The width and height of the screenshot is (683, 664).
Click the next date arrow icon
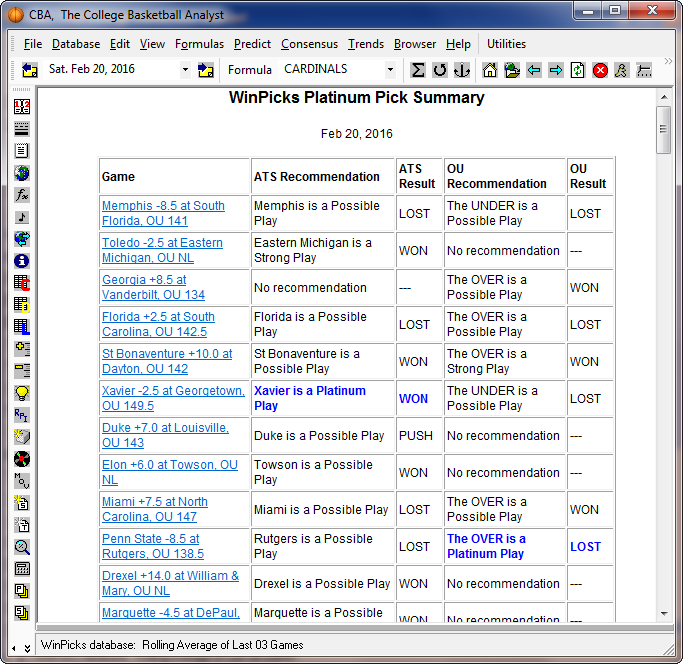pos(205,70)
